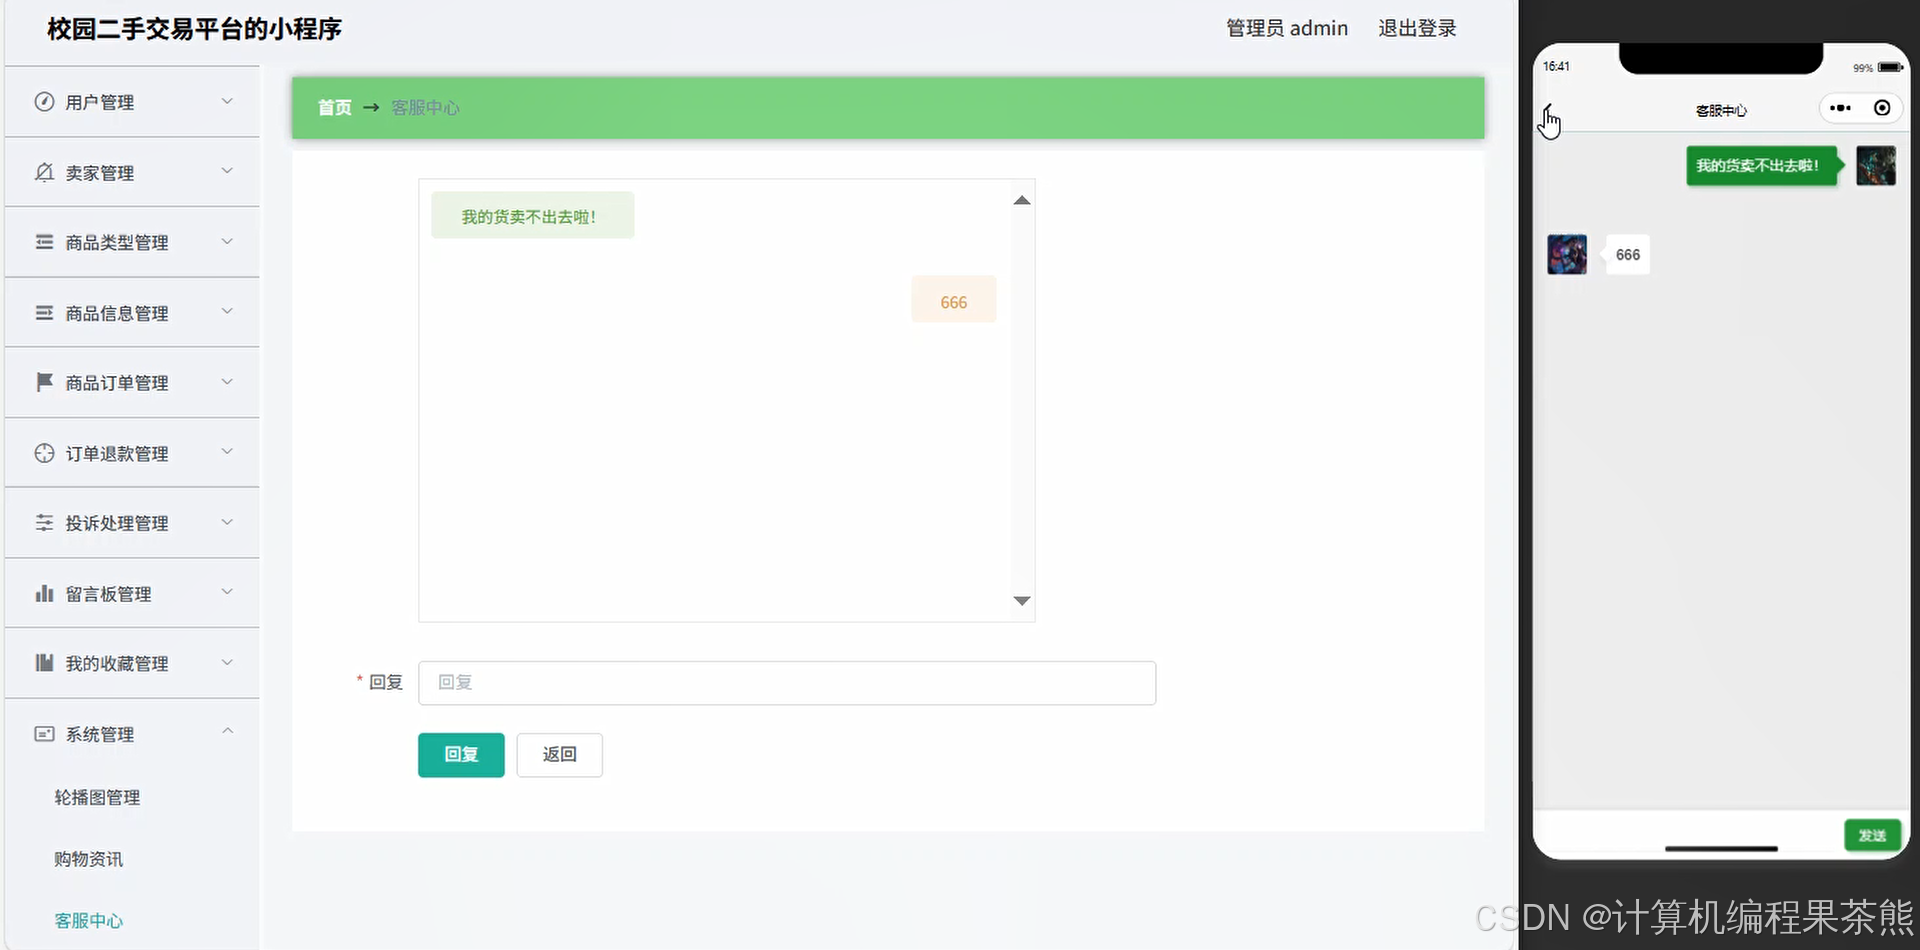1920x950 pixels.
Task: Click the 返回 button
Action: tap(559, 754)
